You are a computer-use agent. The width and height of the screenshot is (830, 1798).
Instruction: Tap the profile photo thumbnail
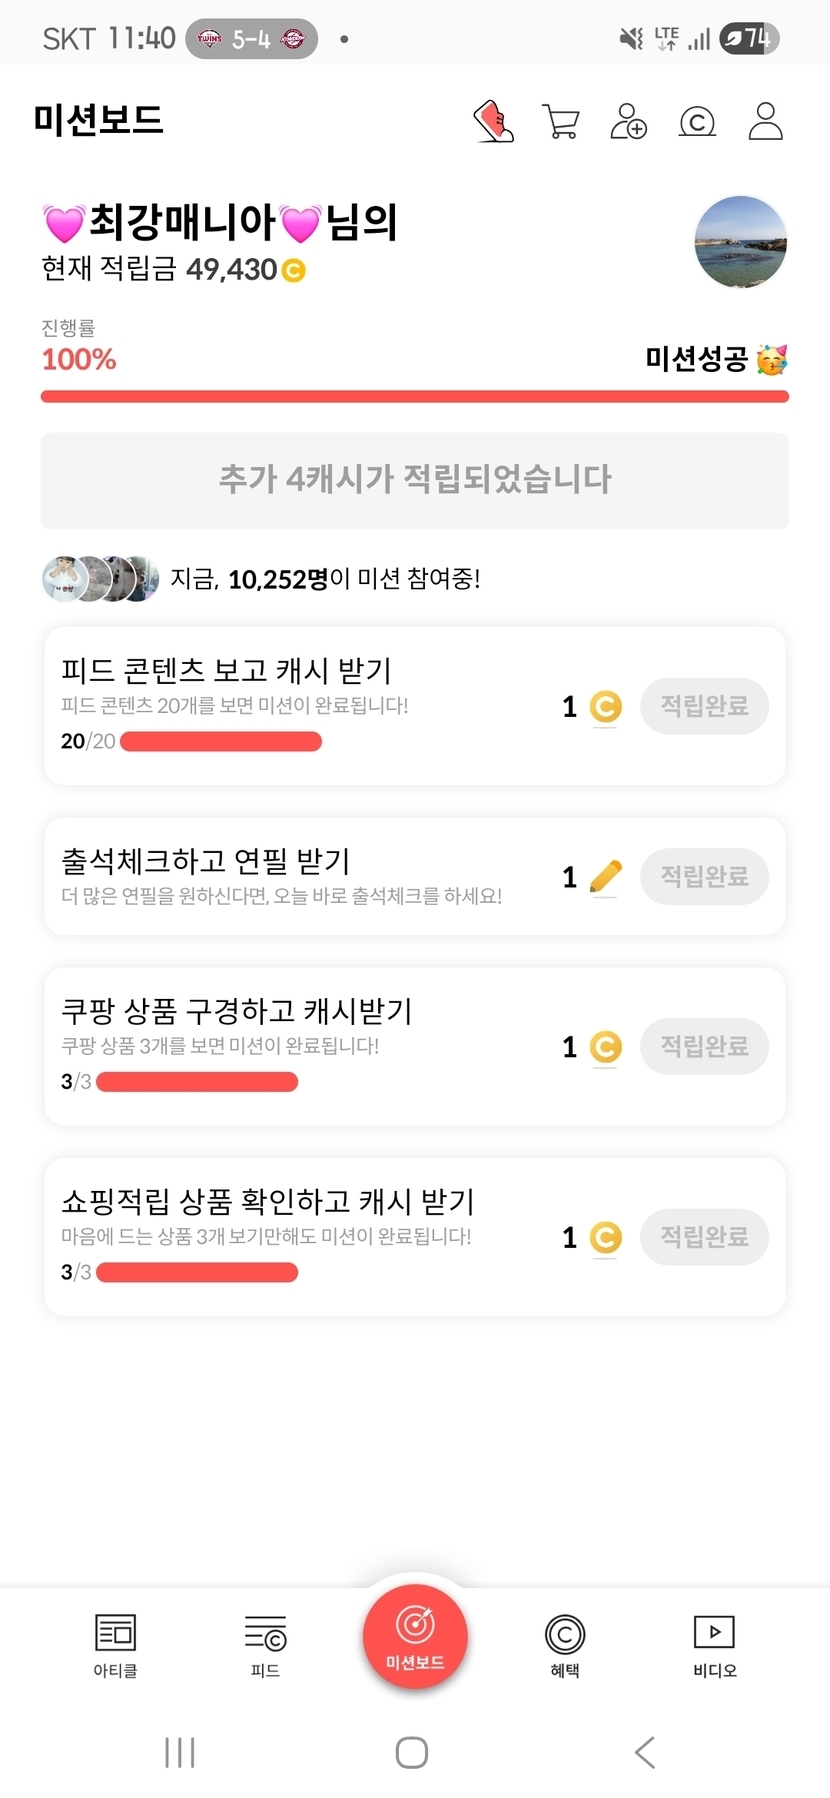pyautogui.click(x=740, y=242)
